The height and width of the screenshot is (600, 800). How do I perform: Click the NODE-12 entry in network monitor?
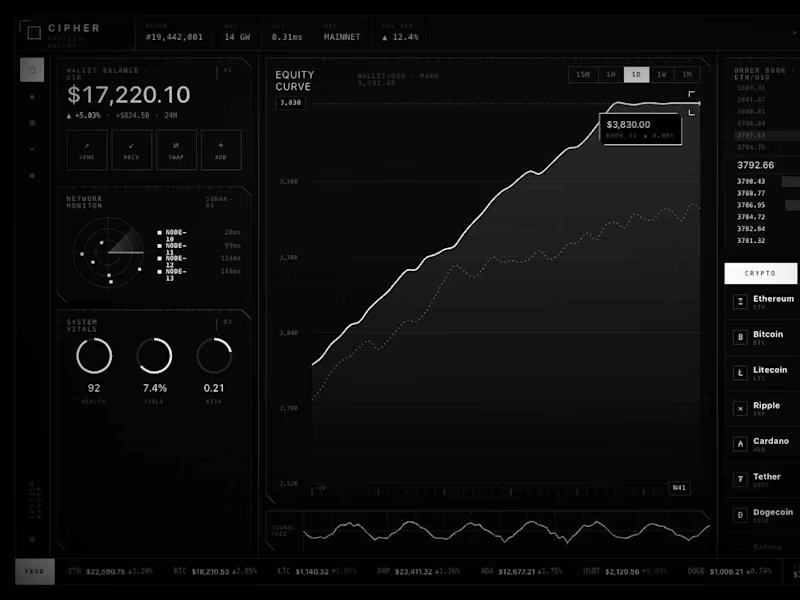click(x=198, y=261)
